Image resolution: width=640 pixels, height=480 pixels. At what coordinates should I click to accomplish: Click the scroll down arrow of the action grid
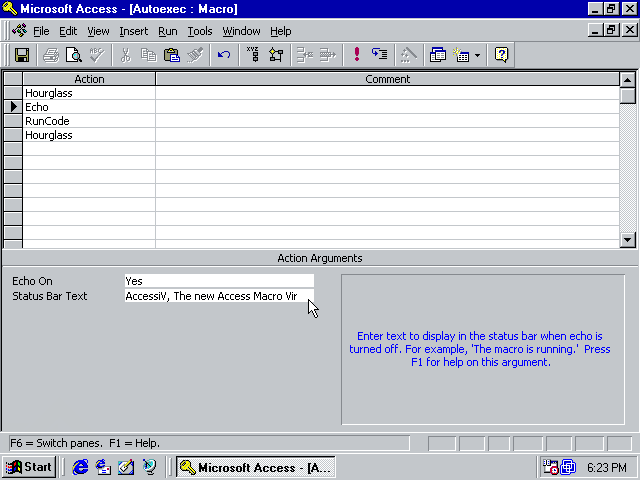point(627,240)
